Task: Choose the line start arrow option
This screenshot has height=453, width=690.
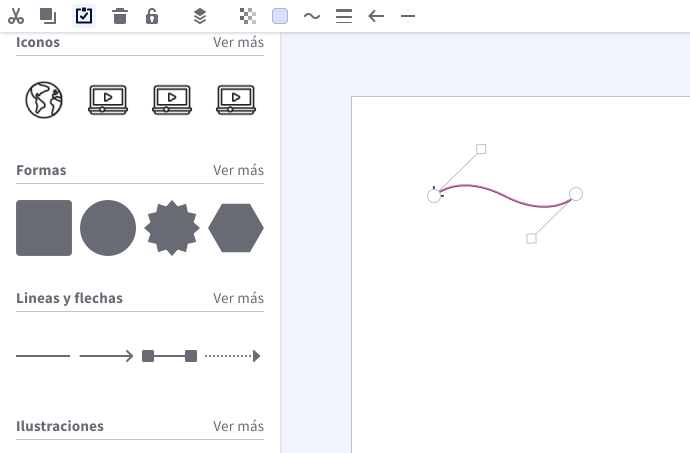Action: 376,16
